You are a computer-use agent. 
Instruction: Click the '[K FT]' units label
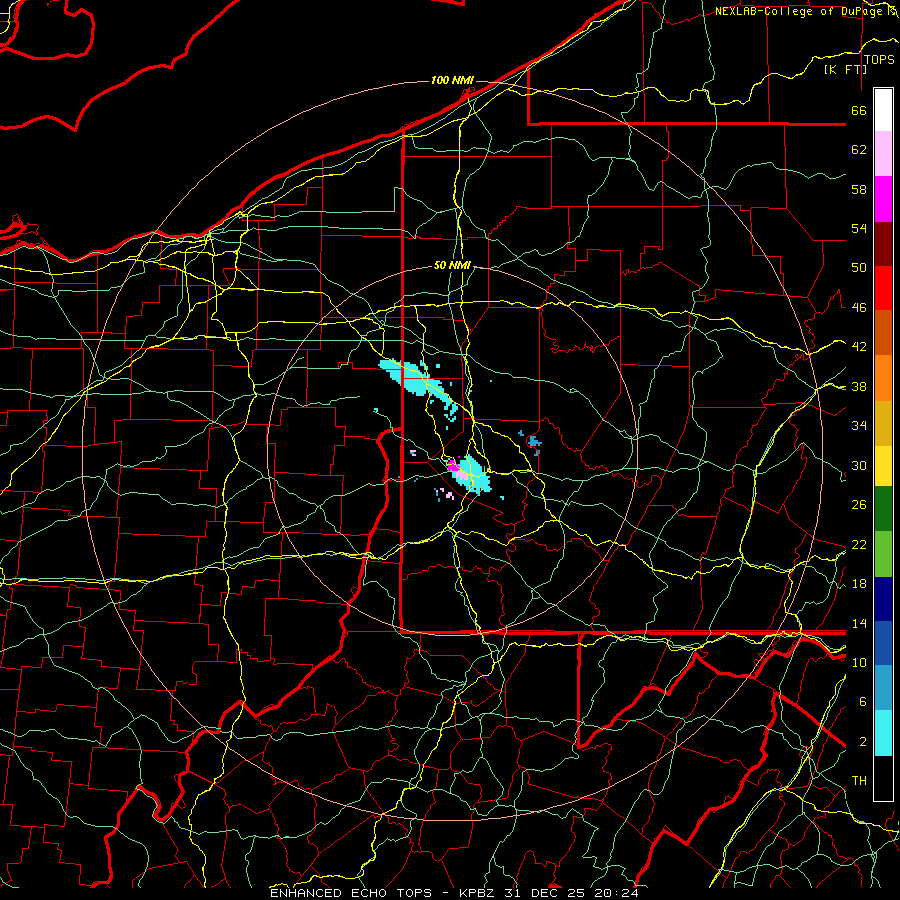coord(845,69)
